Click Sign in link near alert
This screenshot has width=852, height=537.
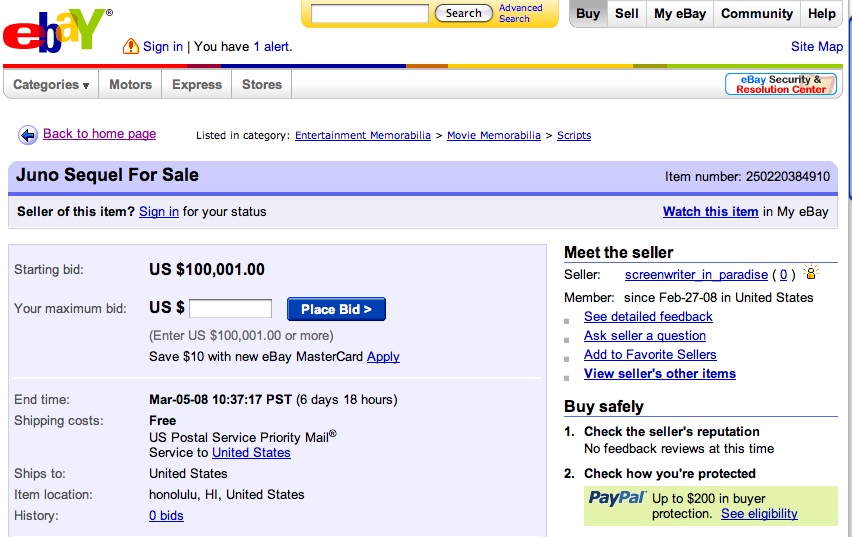click(x=162, y=47)
